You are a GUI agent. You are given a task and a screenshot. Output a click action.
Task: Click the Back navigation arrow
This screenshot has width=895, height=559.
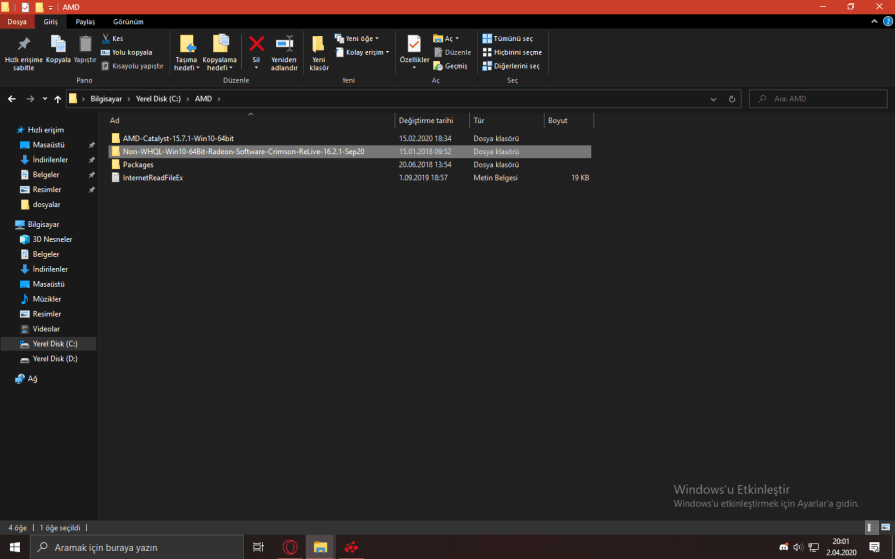[x=12, y=99]
